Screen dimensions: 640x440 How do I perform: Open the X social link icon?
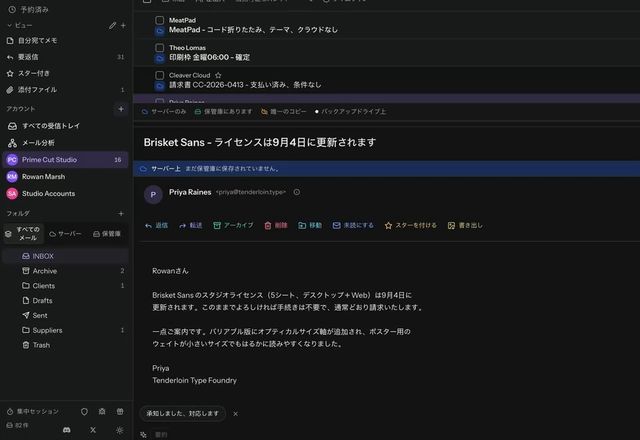(93, 430)
